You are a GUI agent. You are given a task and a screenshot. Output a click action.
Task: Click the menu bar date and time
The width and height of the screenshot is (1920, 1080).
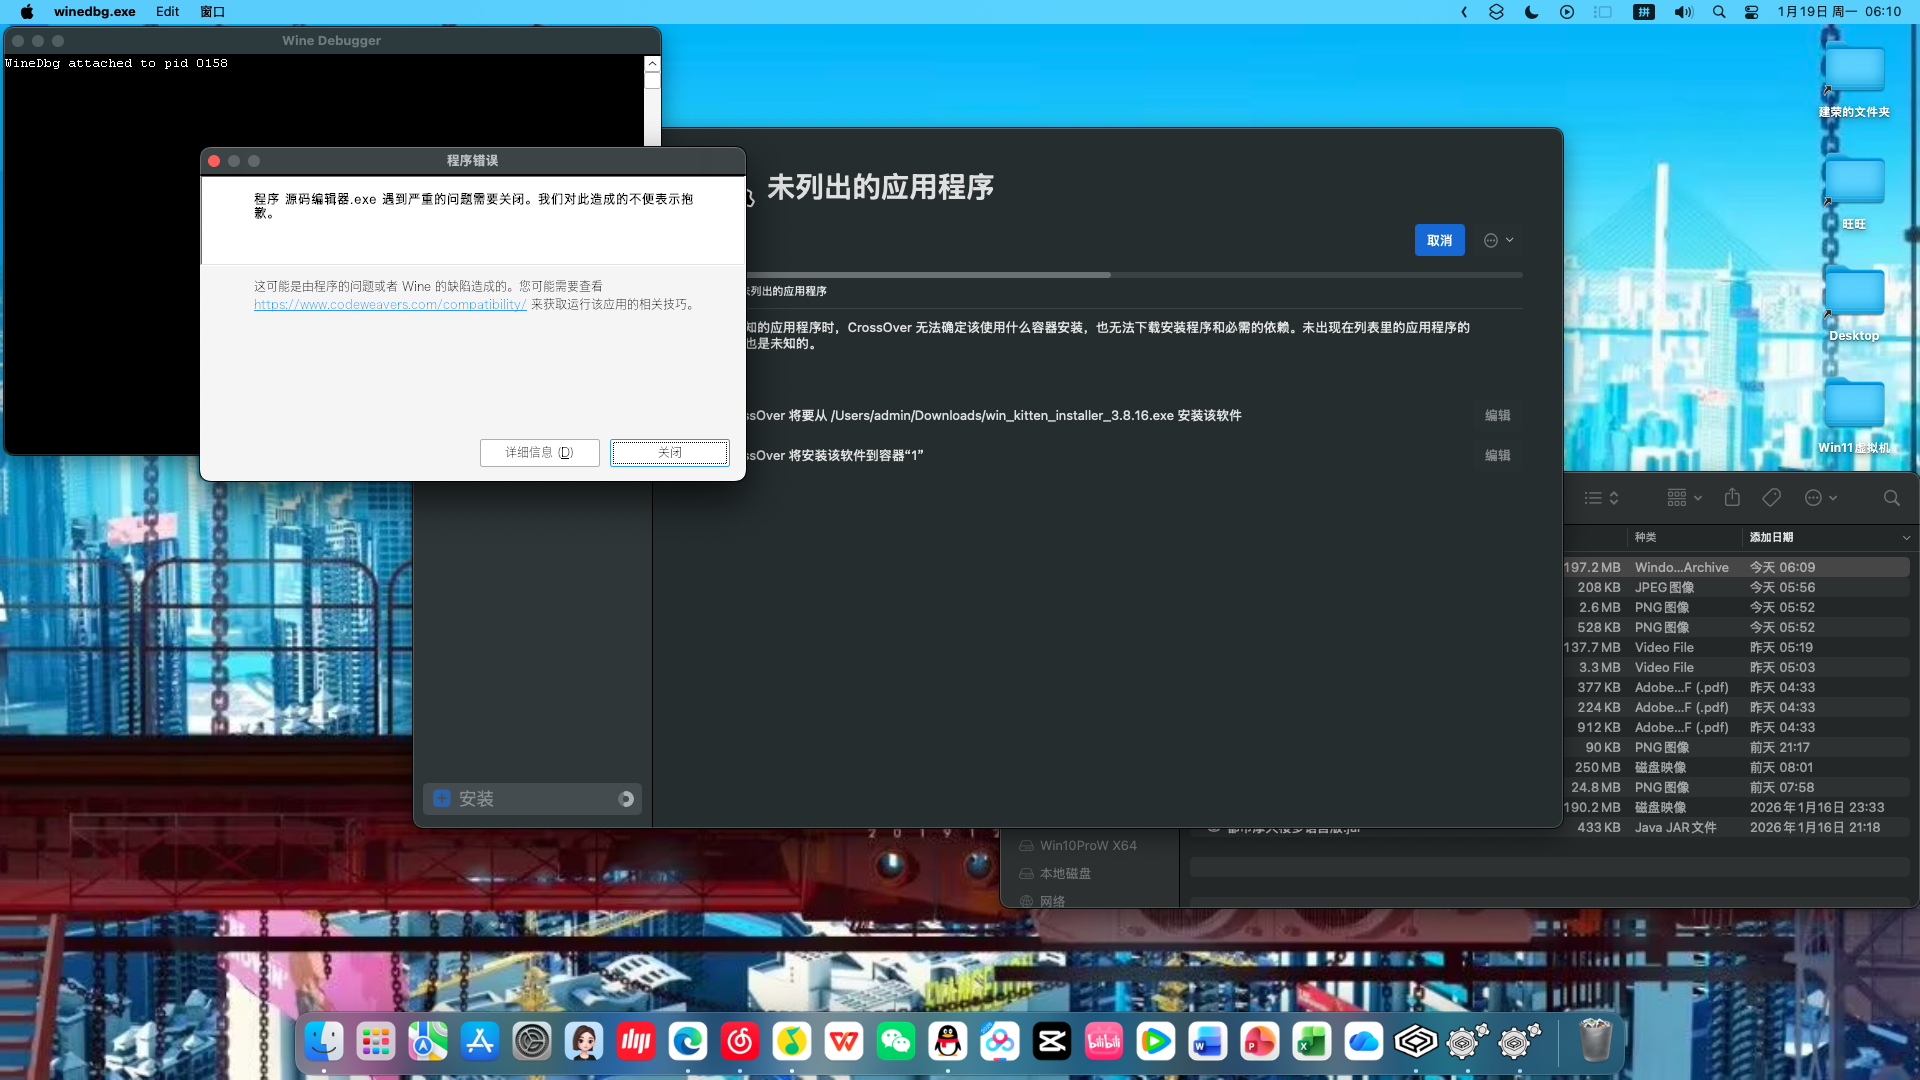(1839, 12)
